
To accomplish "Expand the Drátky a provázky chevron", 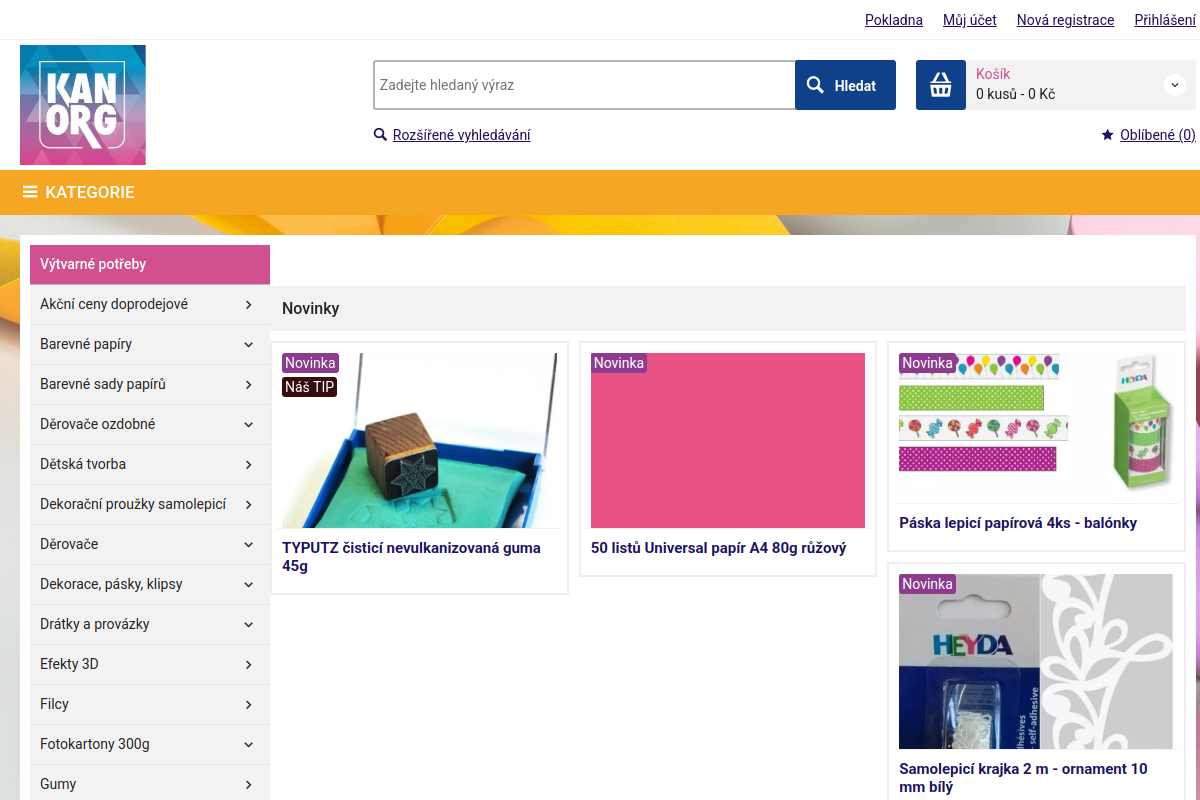I will [249, 624].
